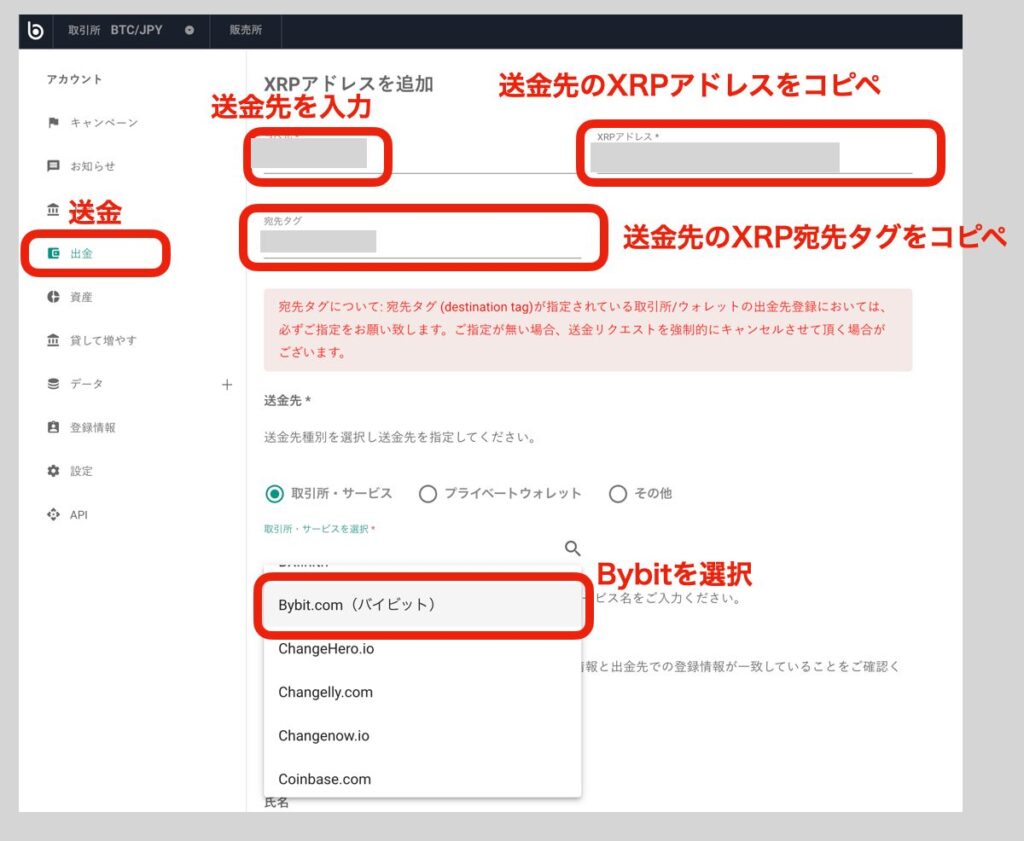Viewport: 1024px width, 841px height.
Task: Expand データ using the plus sign
Action: coord(227,383)
